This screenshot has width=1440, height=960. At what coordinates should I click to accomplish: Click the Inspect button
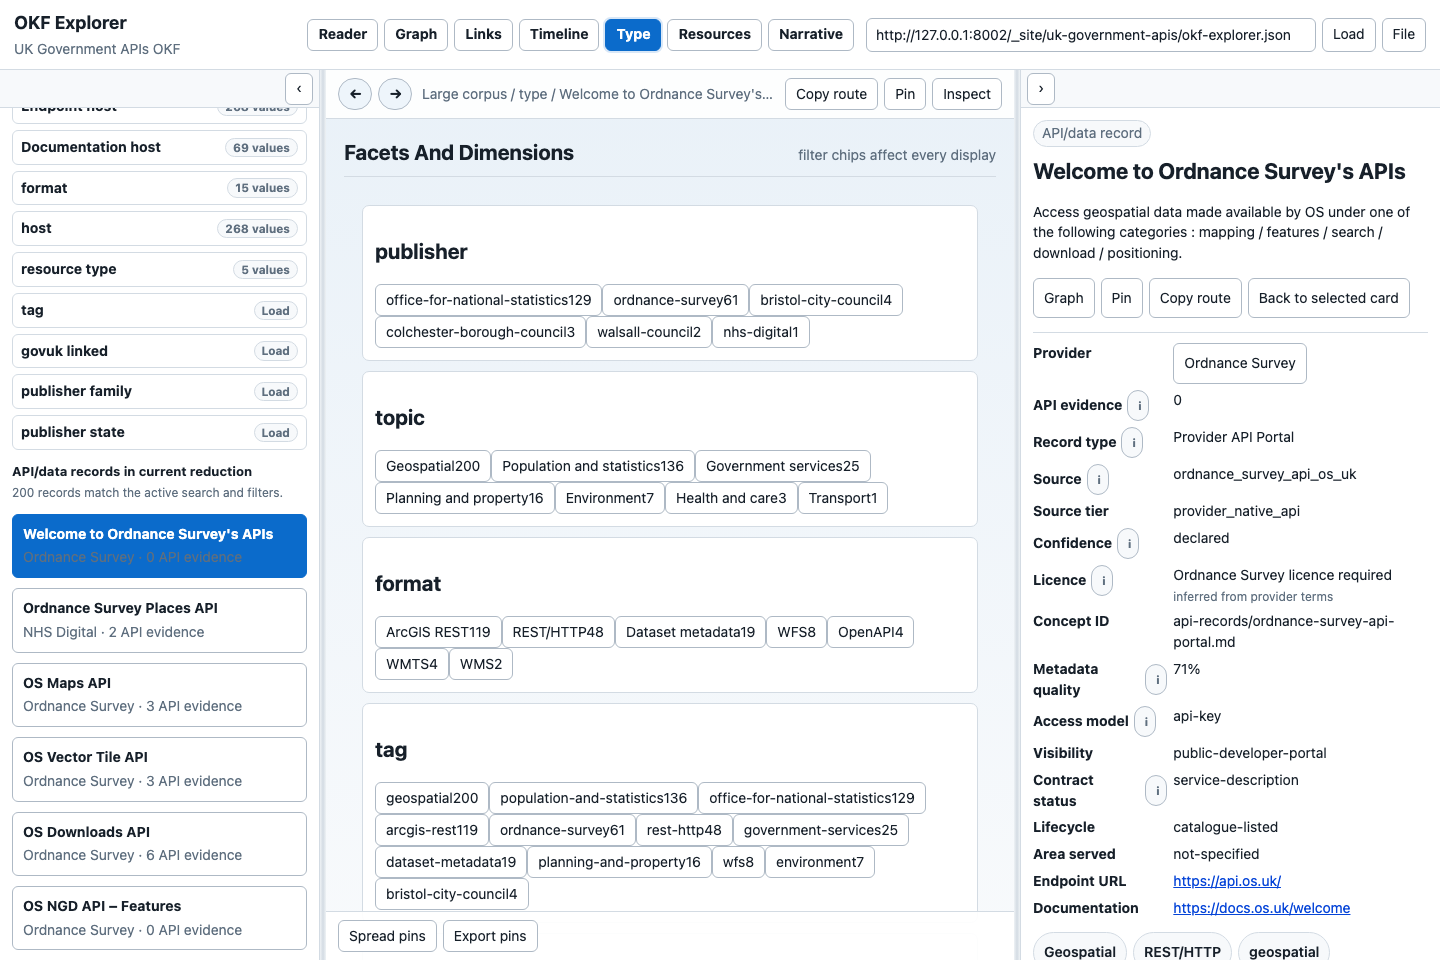[x=967, y=94]
